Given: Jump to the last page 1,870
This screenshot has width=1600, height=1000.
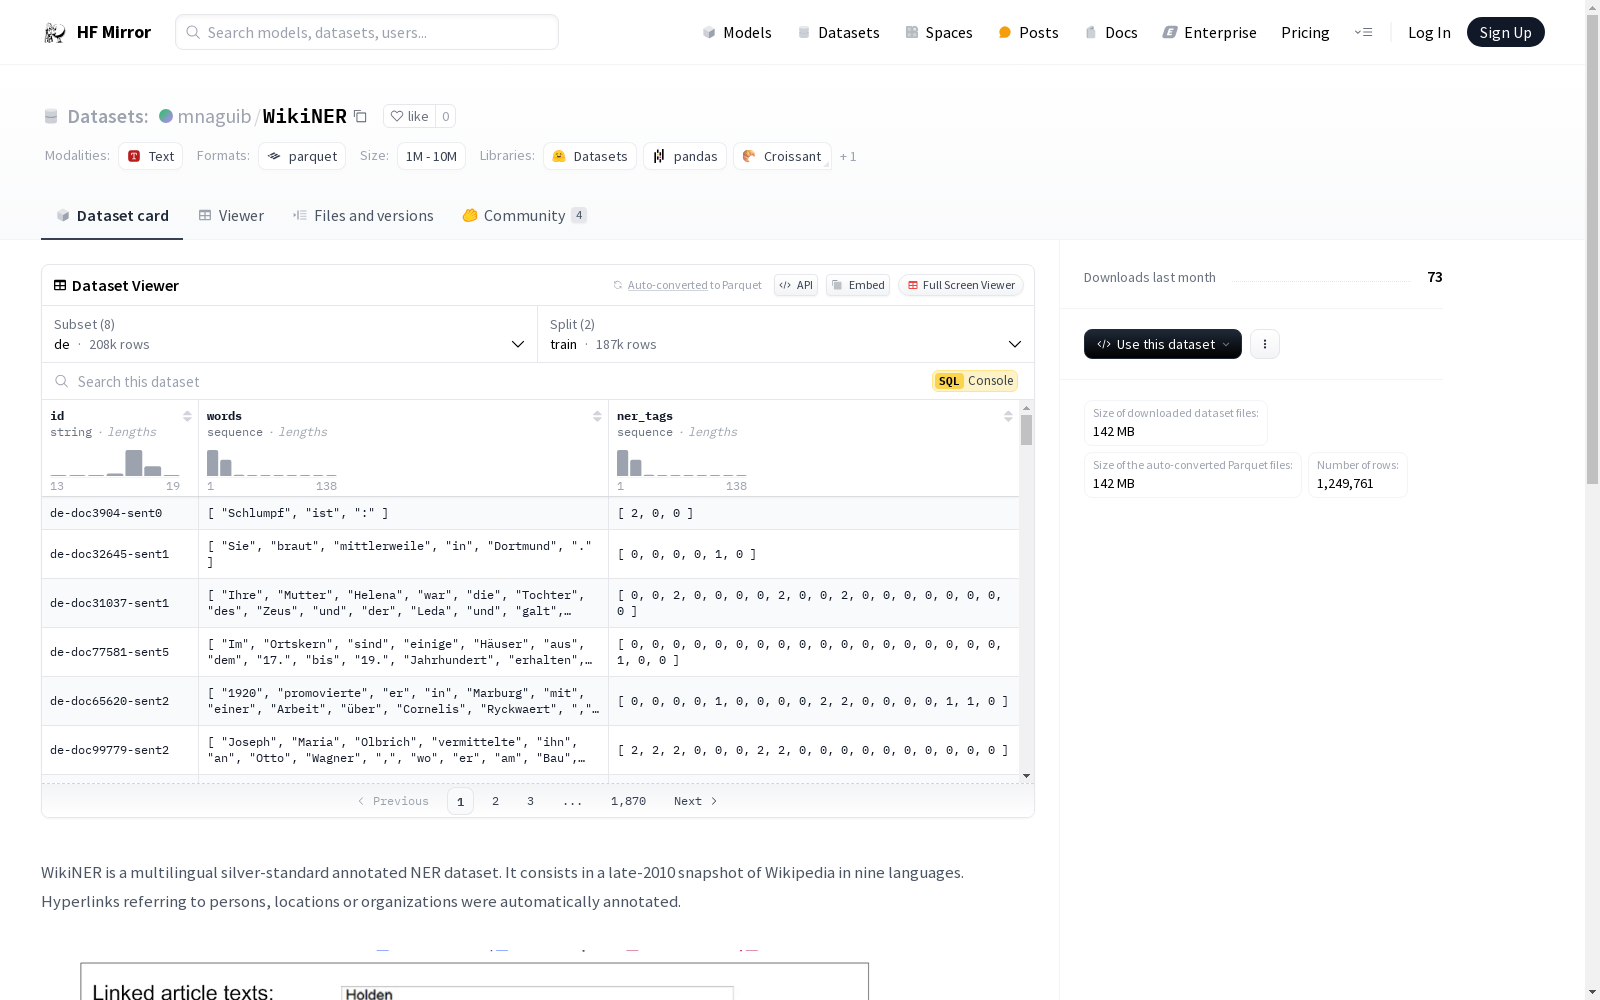Looking at the screenshot, I should coord(628,801).
